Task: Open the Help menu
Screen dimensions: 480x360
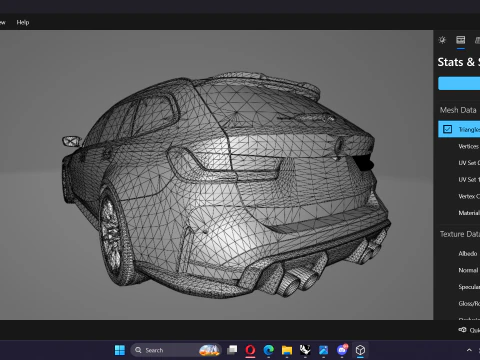Action: 23,22
